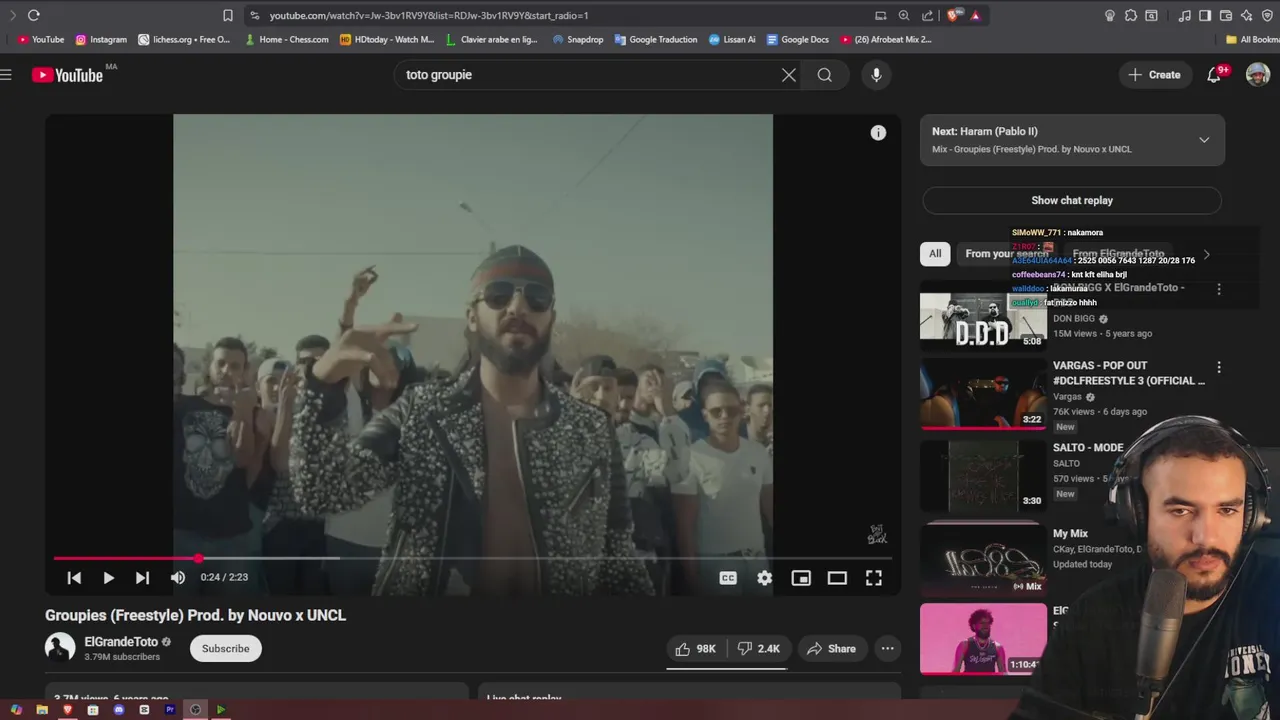This screenshot has height=720, width=1280.
Task: Open Google Traduction bookmark
Action: [x=656, y=40]
